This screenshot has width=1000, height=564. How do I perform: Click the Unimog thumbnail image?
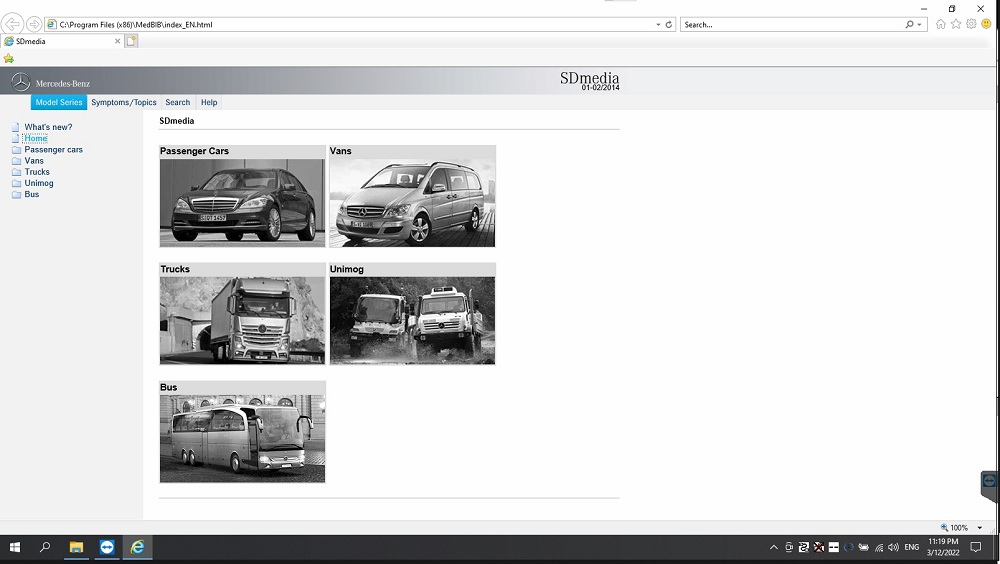pos(412,320)
